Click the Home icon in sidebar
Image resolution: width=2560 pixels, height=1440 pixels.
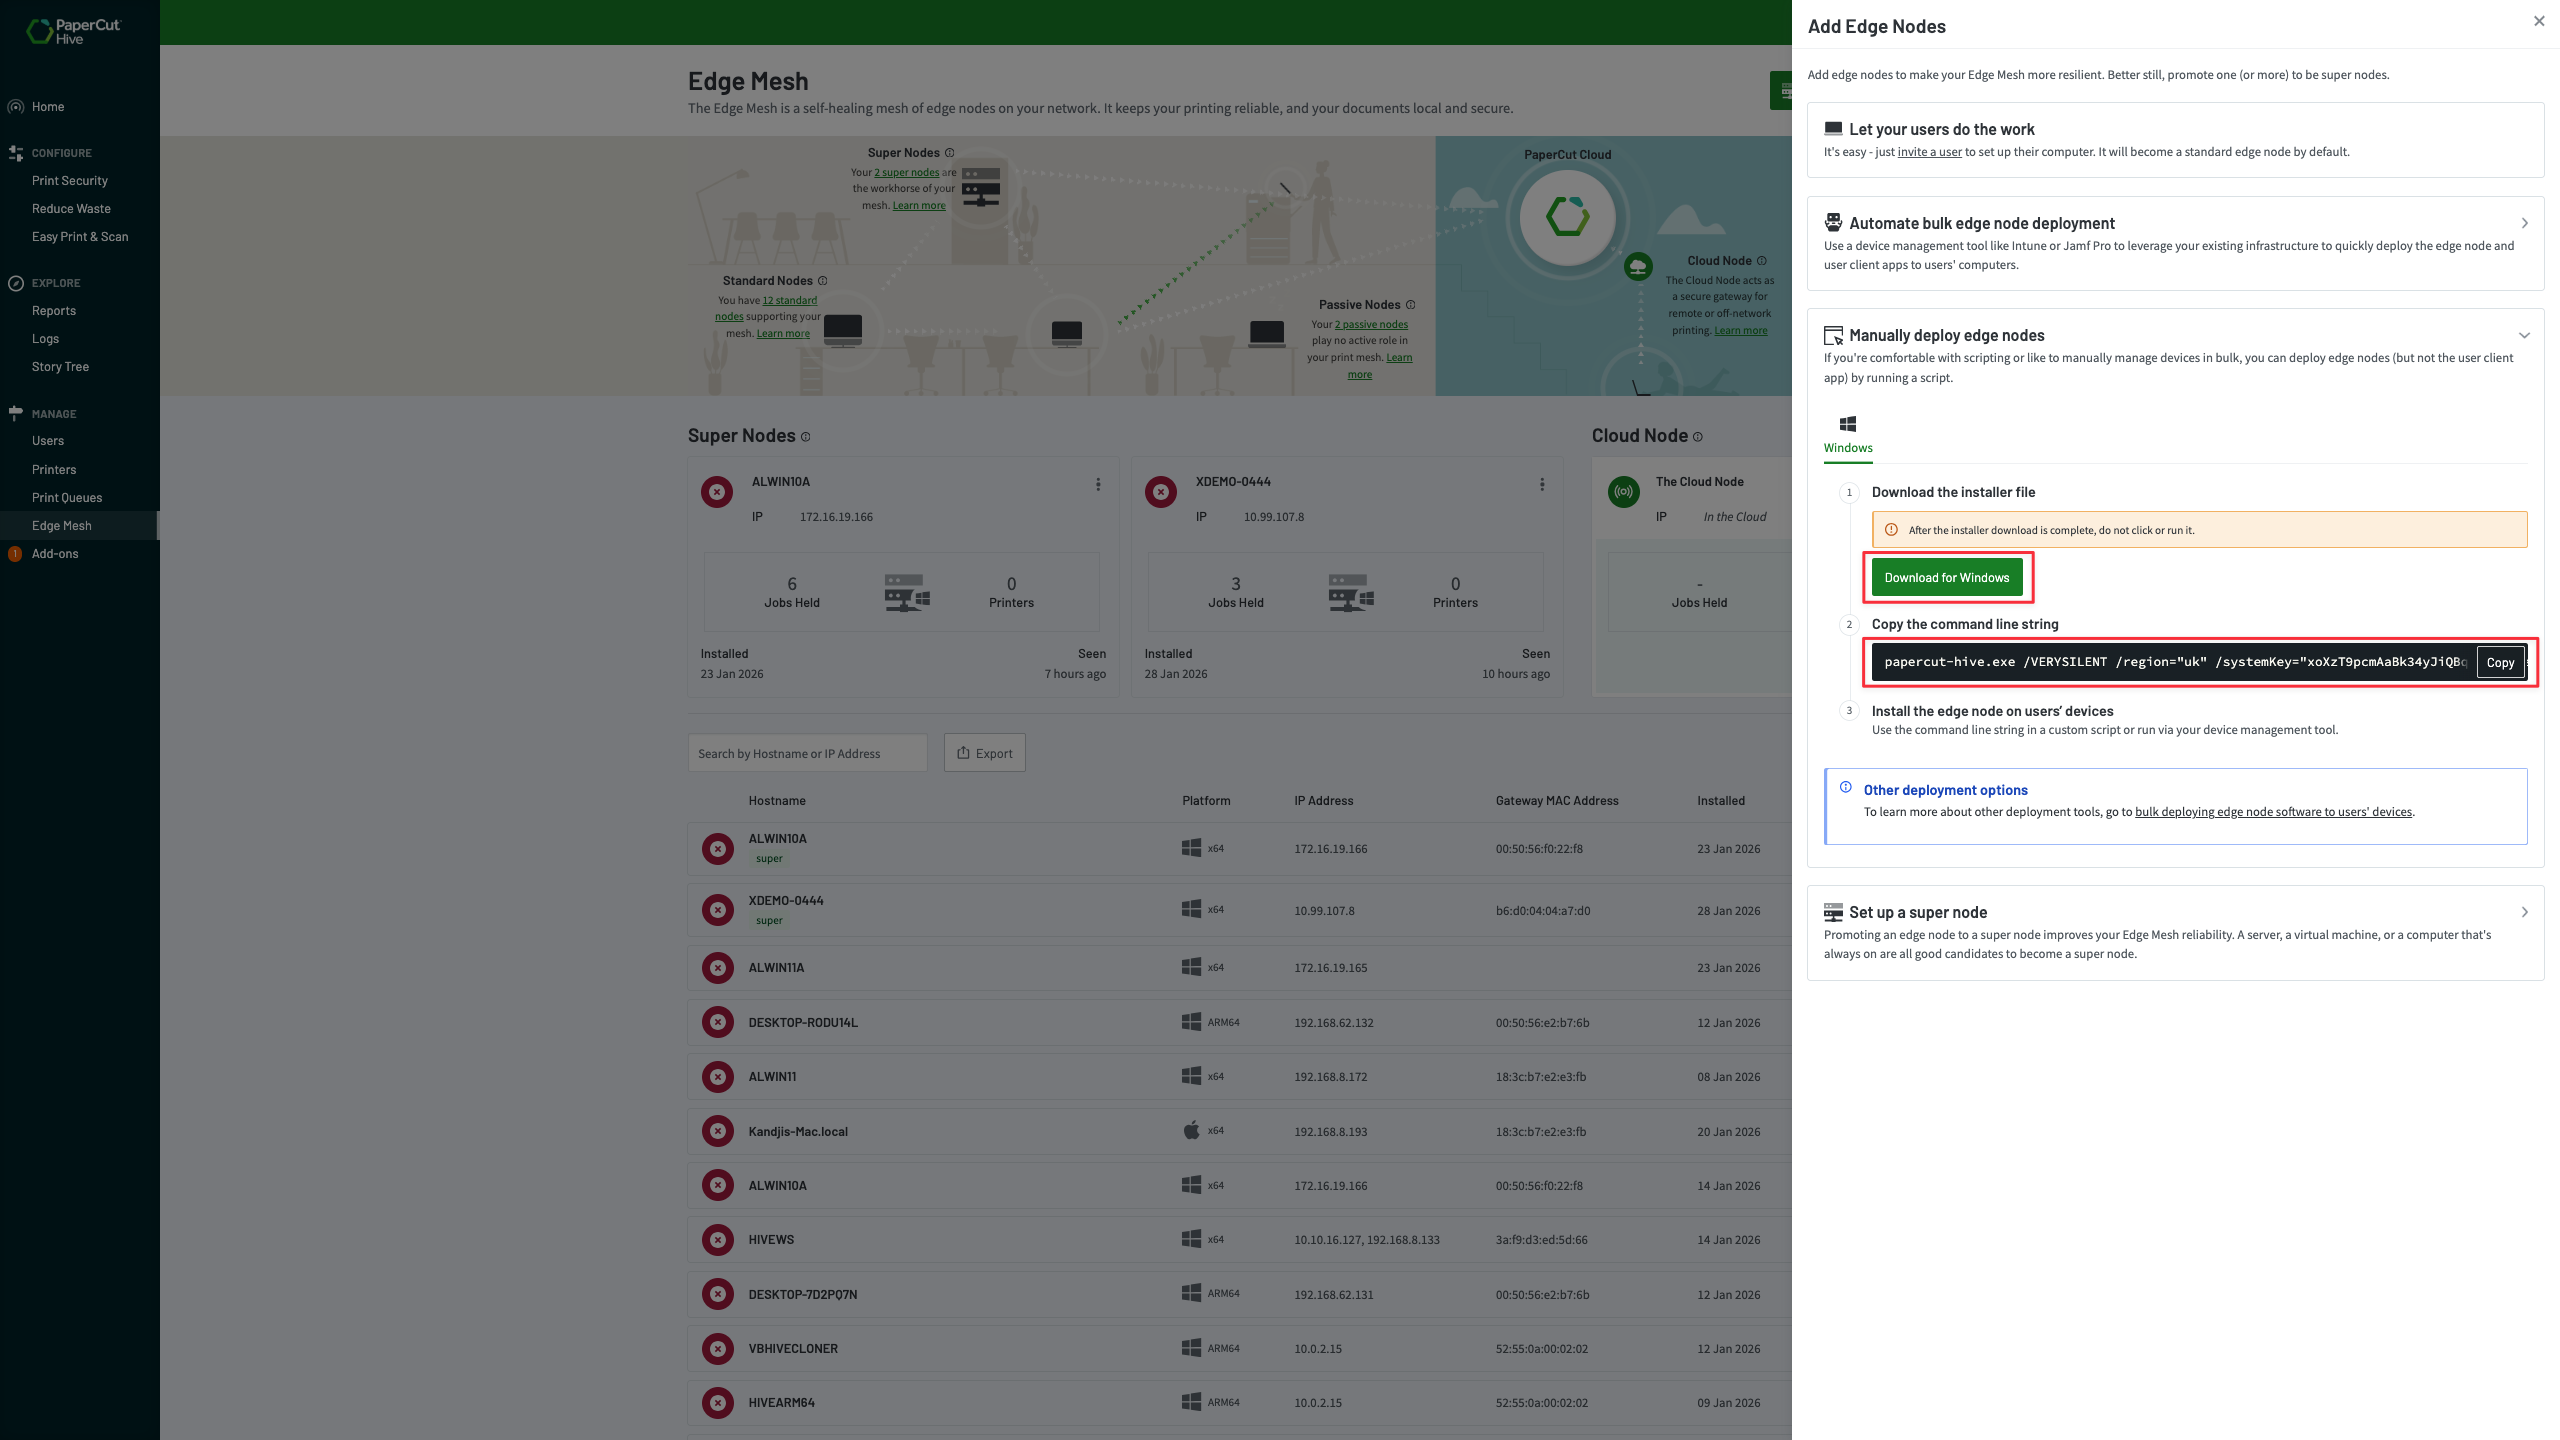[x=16, y=107]
